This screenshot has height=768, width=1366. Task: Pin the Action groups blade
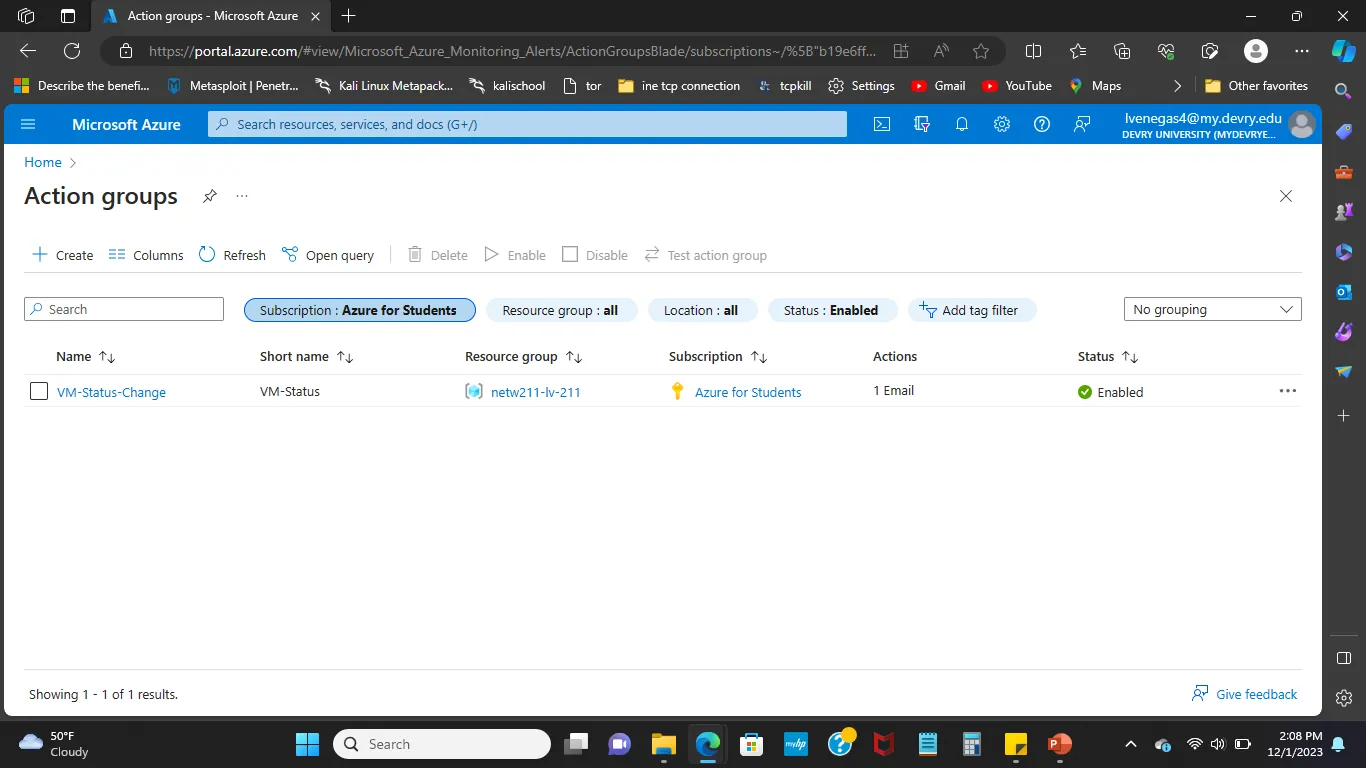coord(209,196)
